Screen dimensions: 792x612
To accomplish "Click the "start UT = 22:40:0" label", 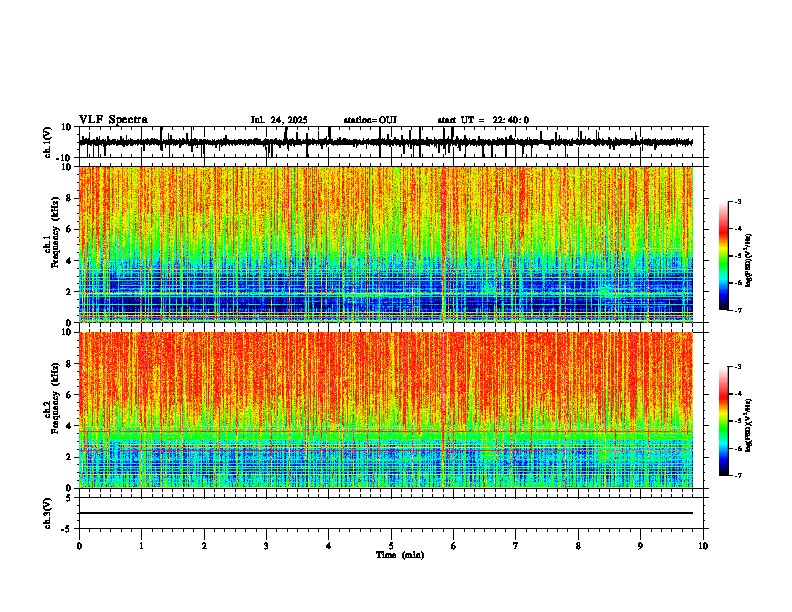I will [x=483, y=120].
